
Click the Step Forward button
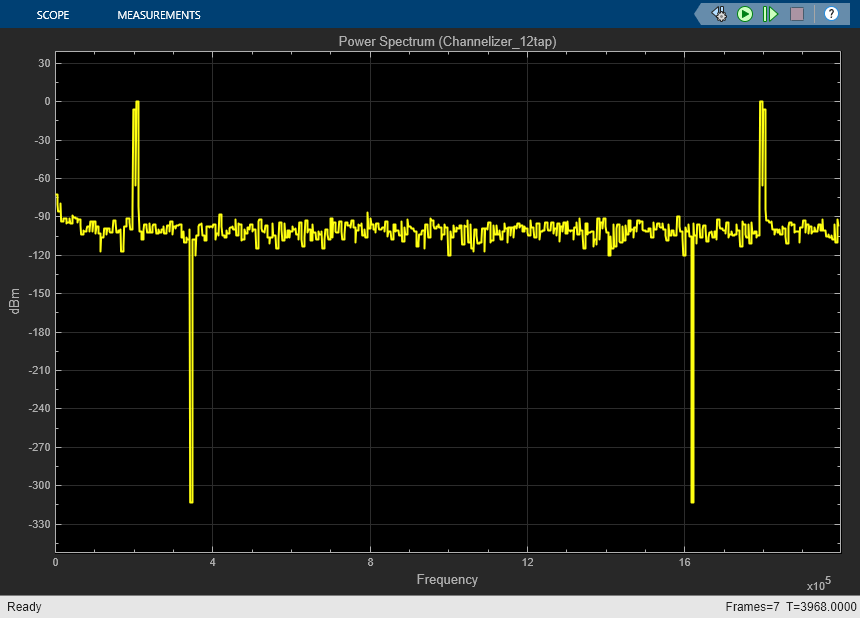(770, 14)
